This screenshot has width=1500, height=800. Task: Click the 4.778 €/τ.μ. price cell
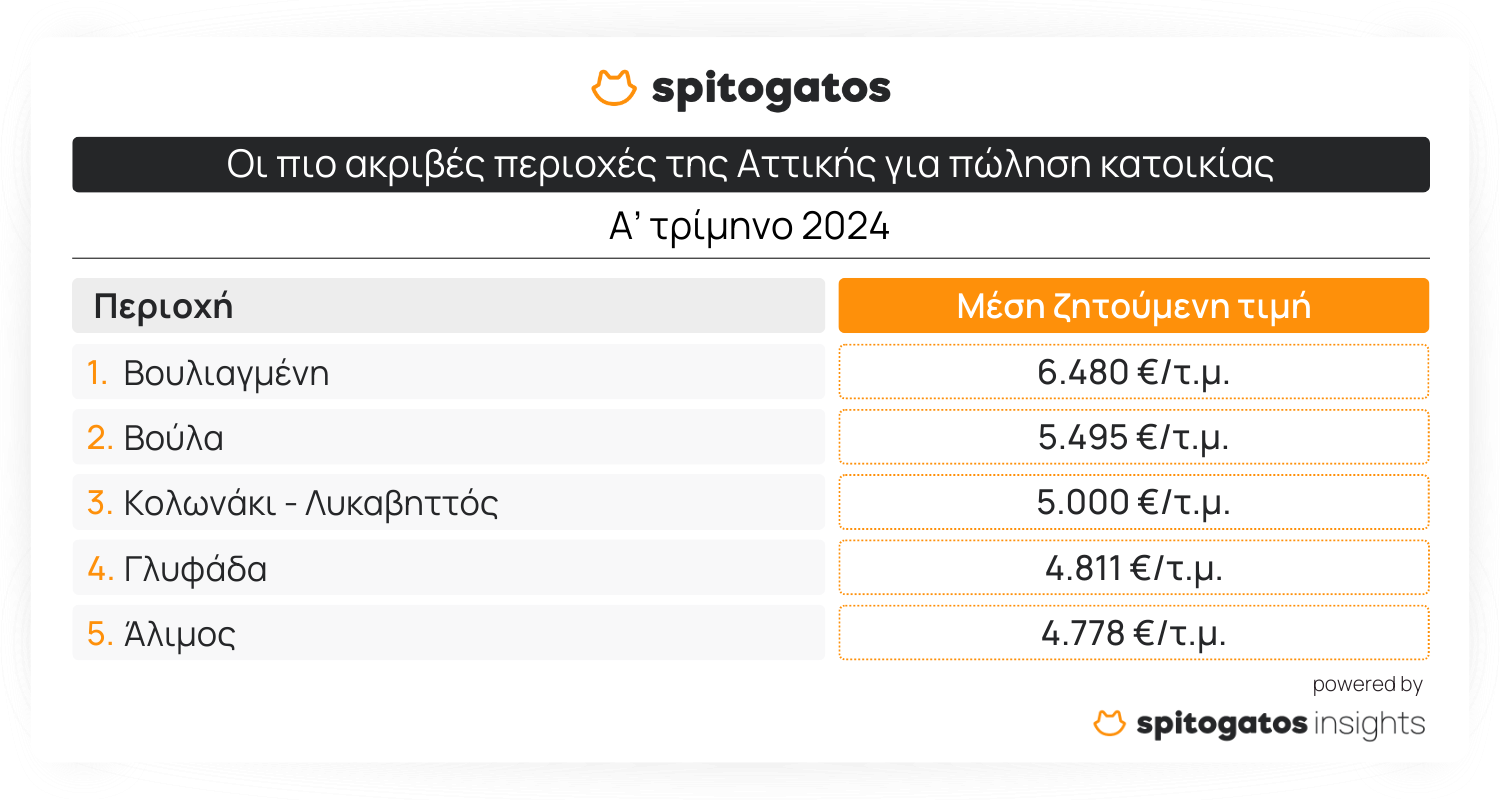coord(1133,634)
